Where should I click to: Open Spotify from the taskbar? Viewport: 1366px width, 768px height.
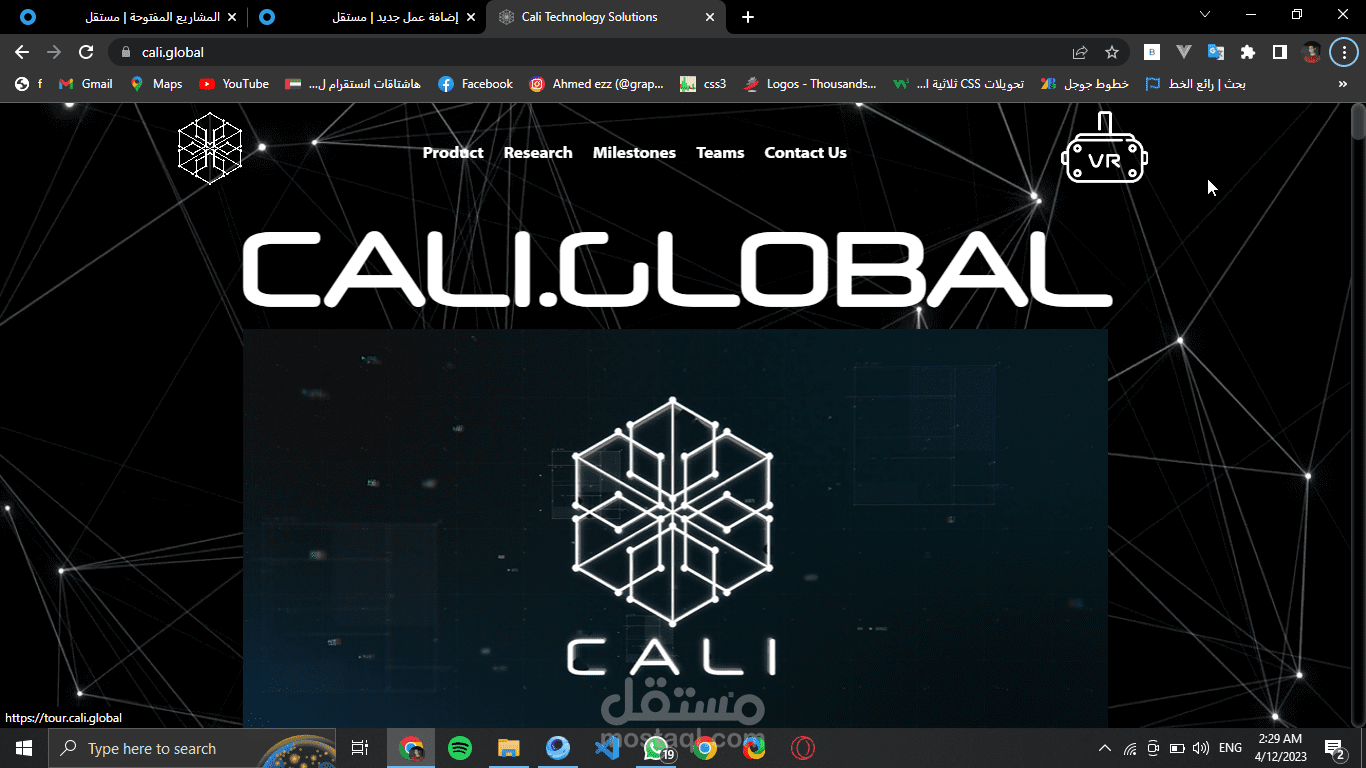pos(460,748)
